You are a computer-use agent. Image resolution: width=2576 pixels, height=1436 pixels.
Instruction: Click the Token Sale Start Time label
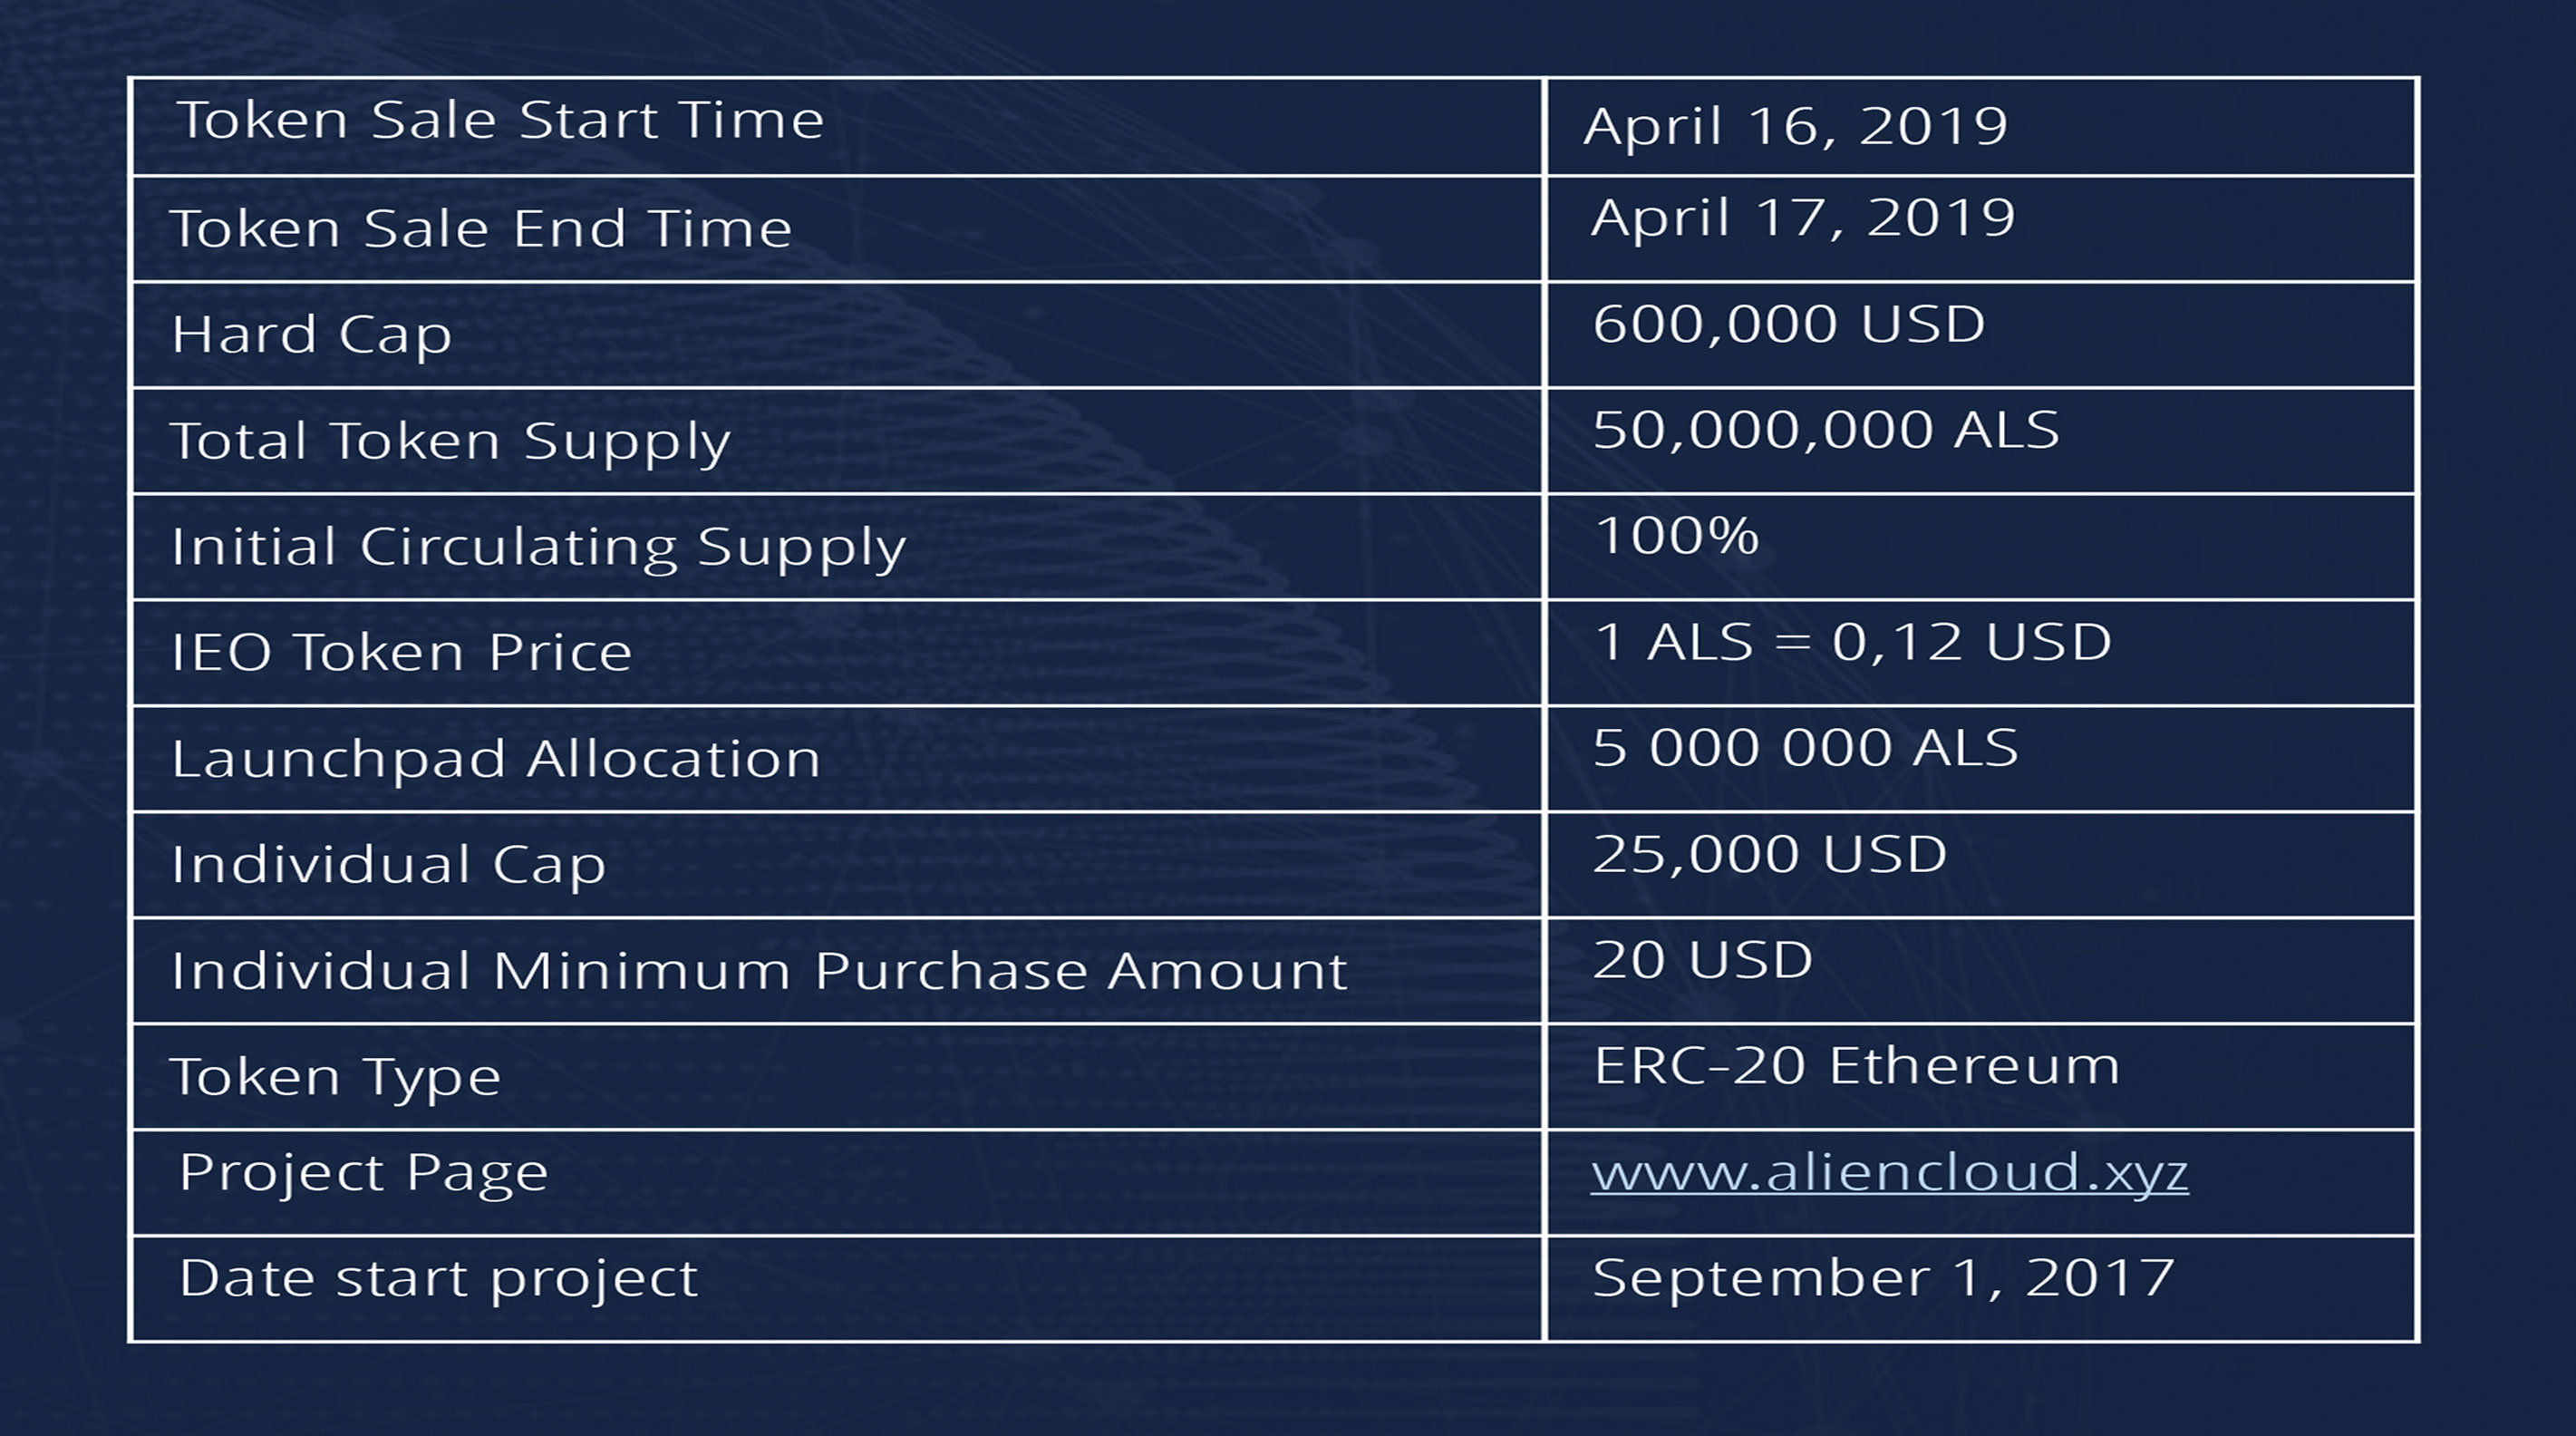[x=500, y=120]
